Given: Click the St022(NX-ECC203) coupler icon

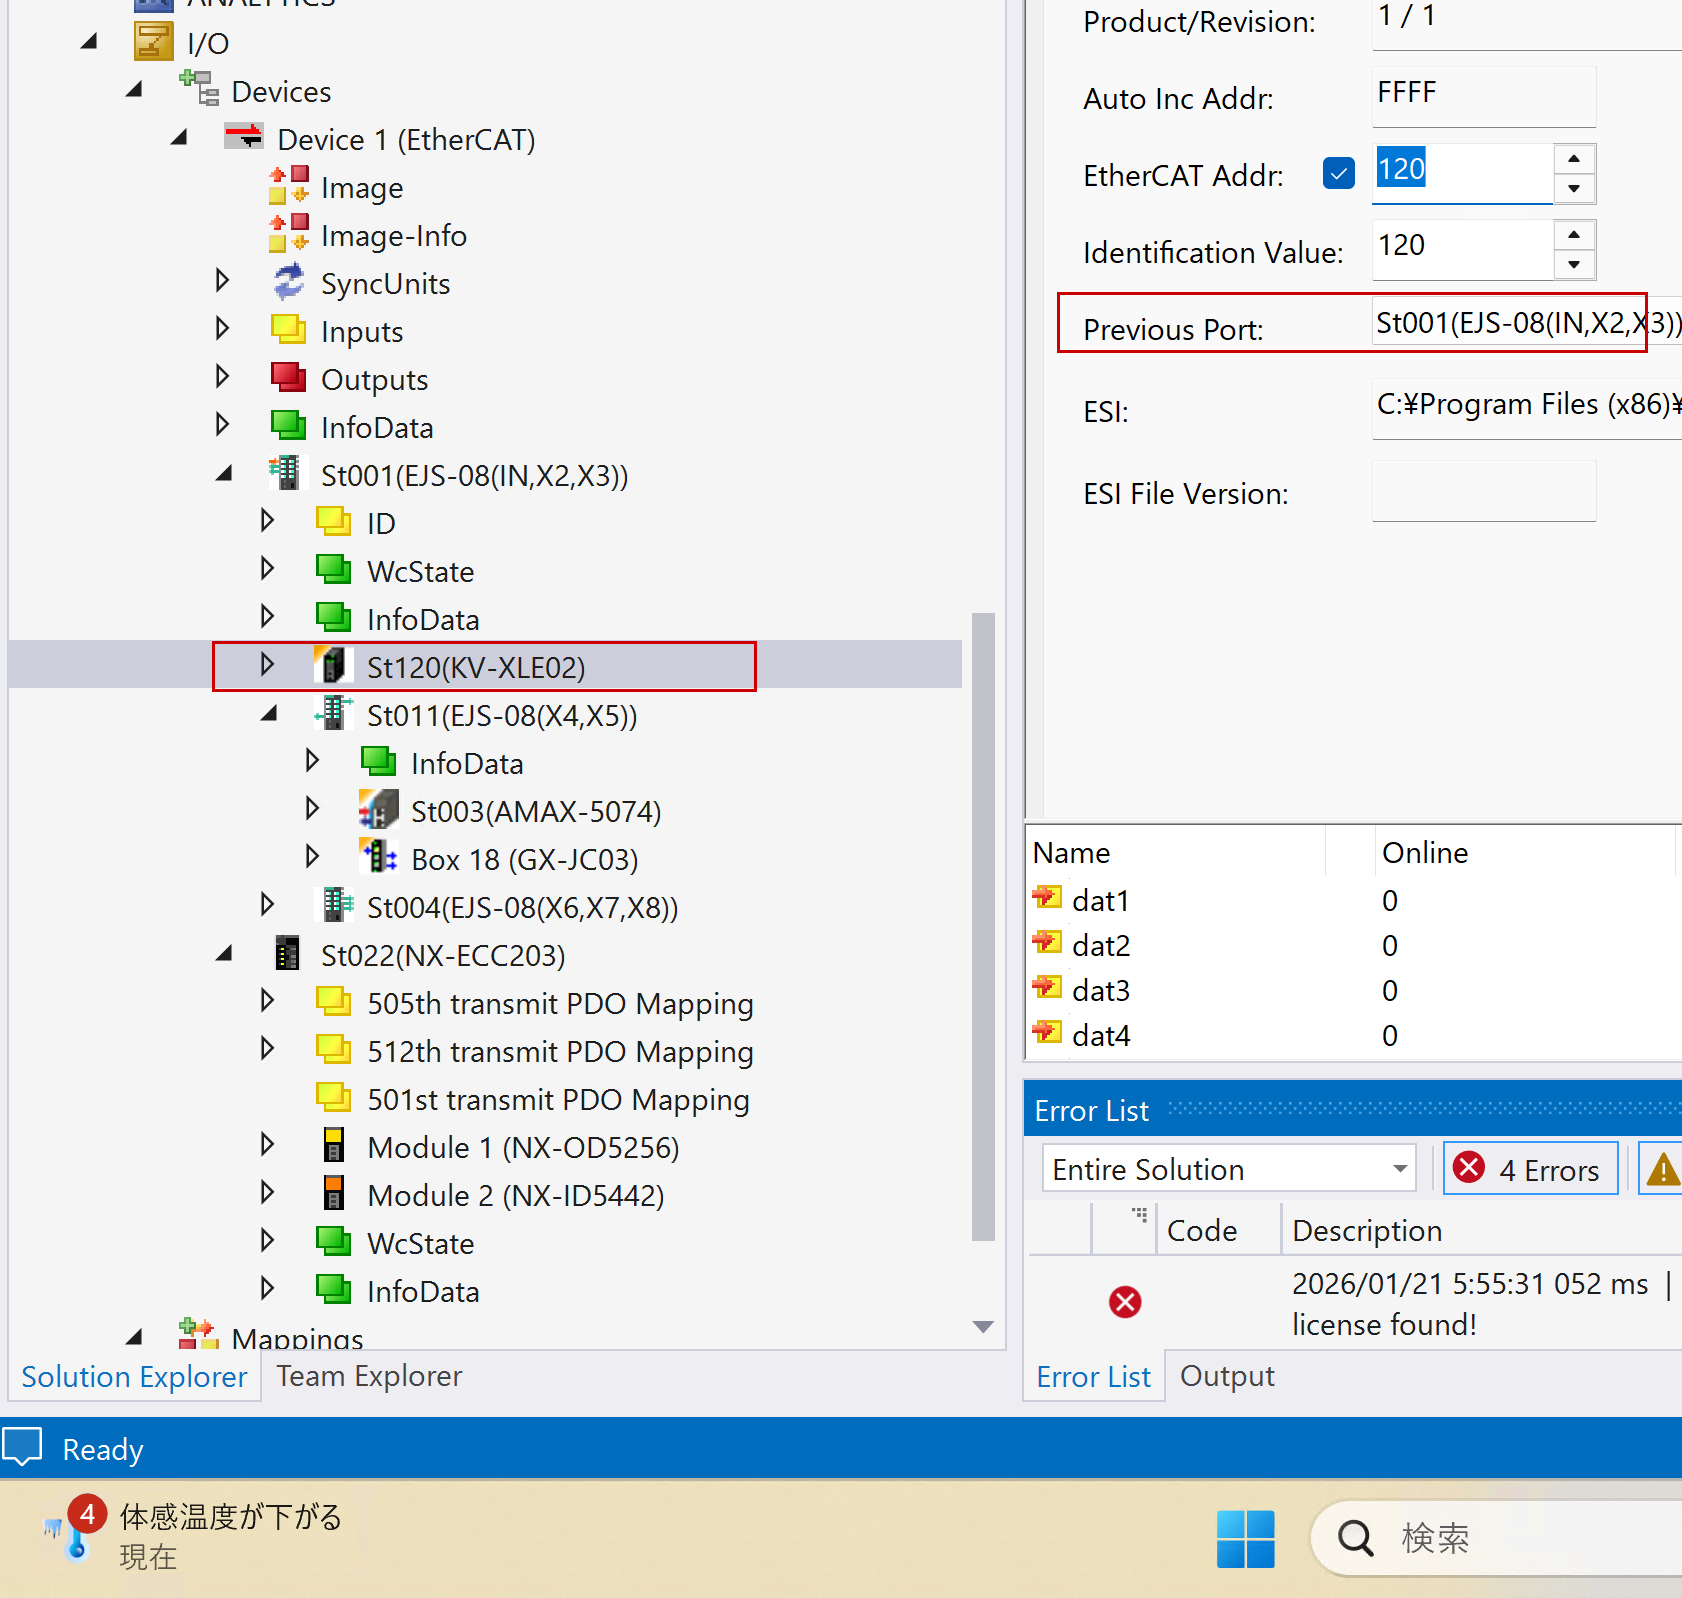Looking at the screenshot, I should click(287, 954).
